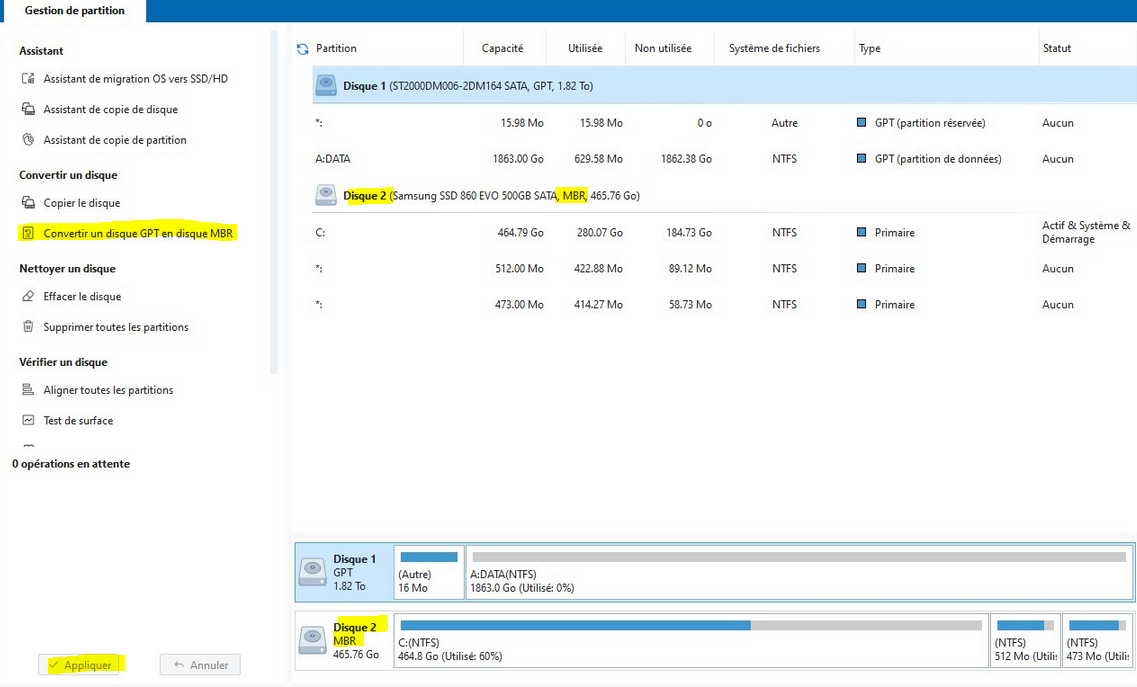Select the 15.98 Mo reserved partition row
1137x687 pixels.
point(724,123)
